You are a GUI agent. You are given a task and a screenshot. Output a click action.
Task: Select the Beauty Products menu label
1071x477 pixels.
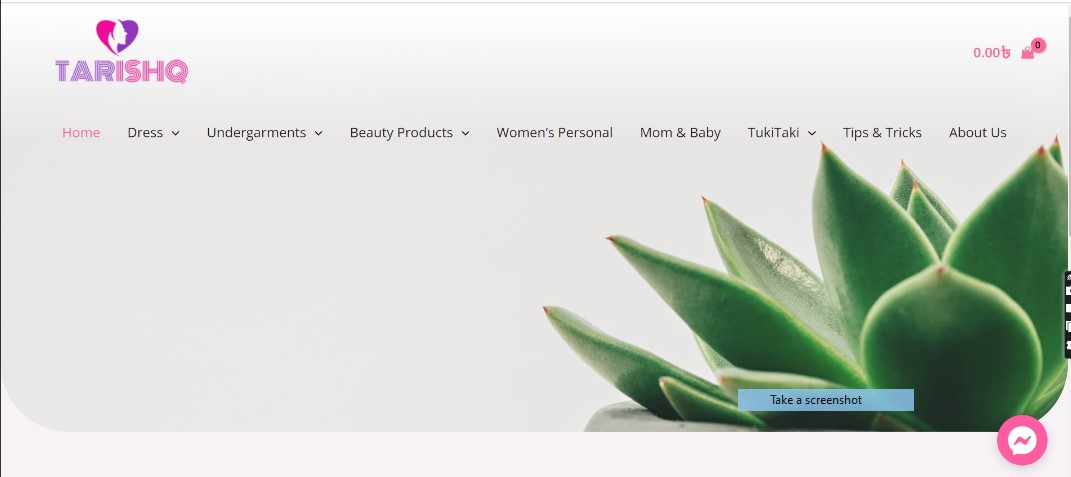click(401, 133)
